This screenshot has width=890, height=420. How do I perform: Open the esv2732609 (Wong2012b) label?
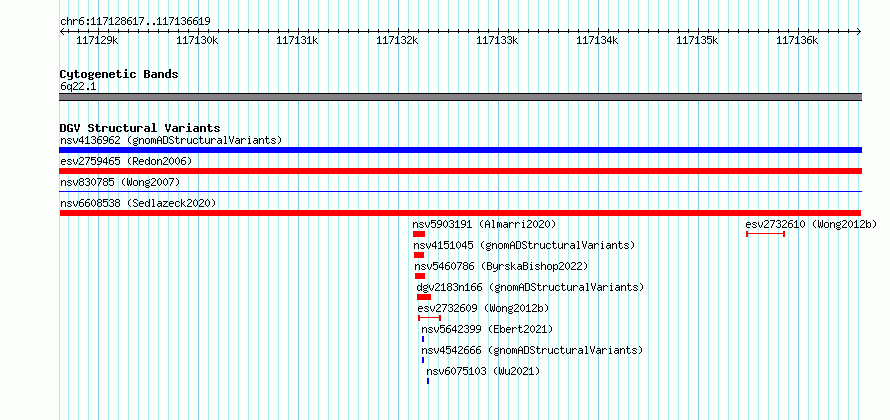(x=484, y=308)
